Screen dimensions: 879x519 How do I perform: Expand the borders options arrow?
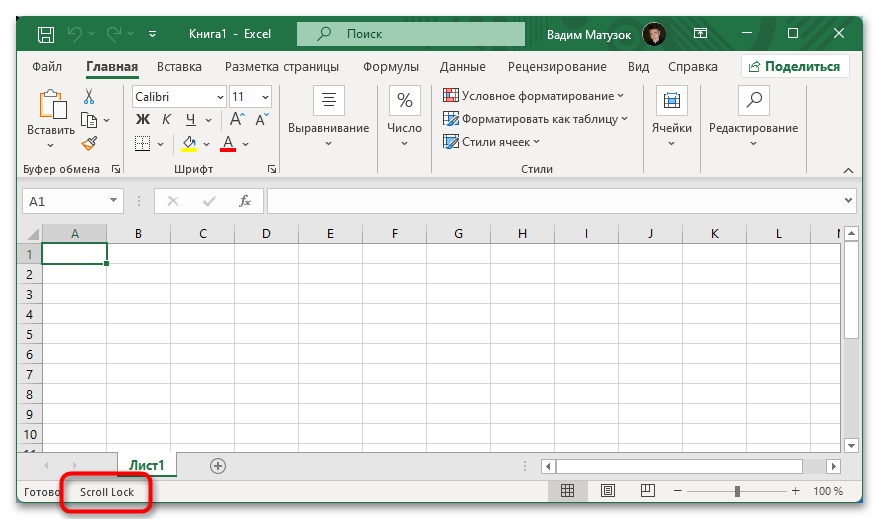161,144
